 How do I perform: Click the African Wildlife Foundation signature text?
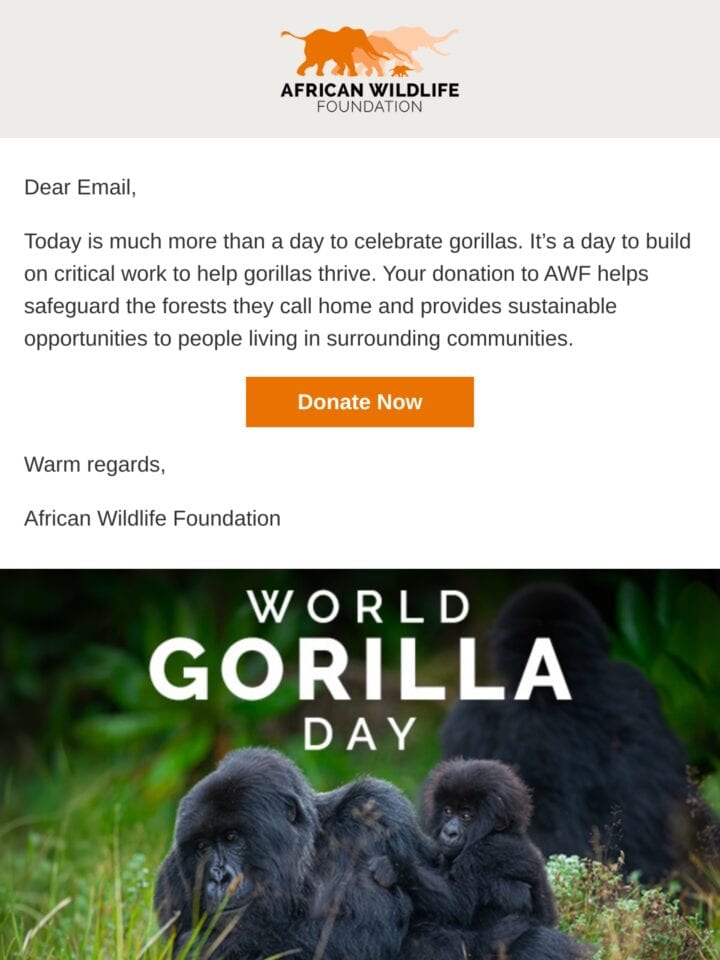[x=152, y=519]
